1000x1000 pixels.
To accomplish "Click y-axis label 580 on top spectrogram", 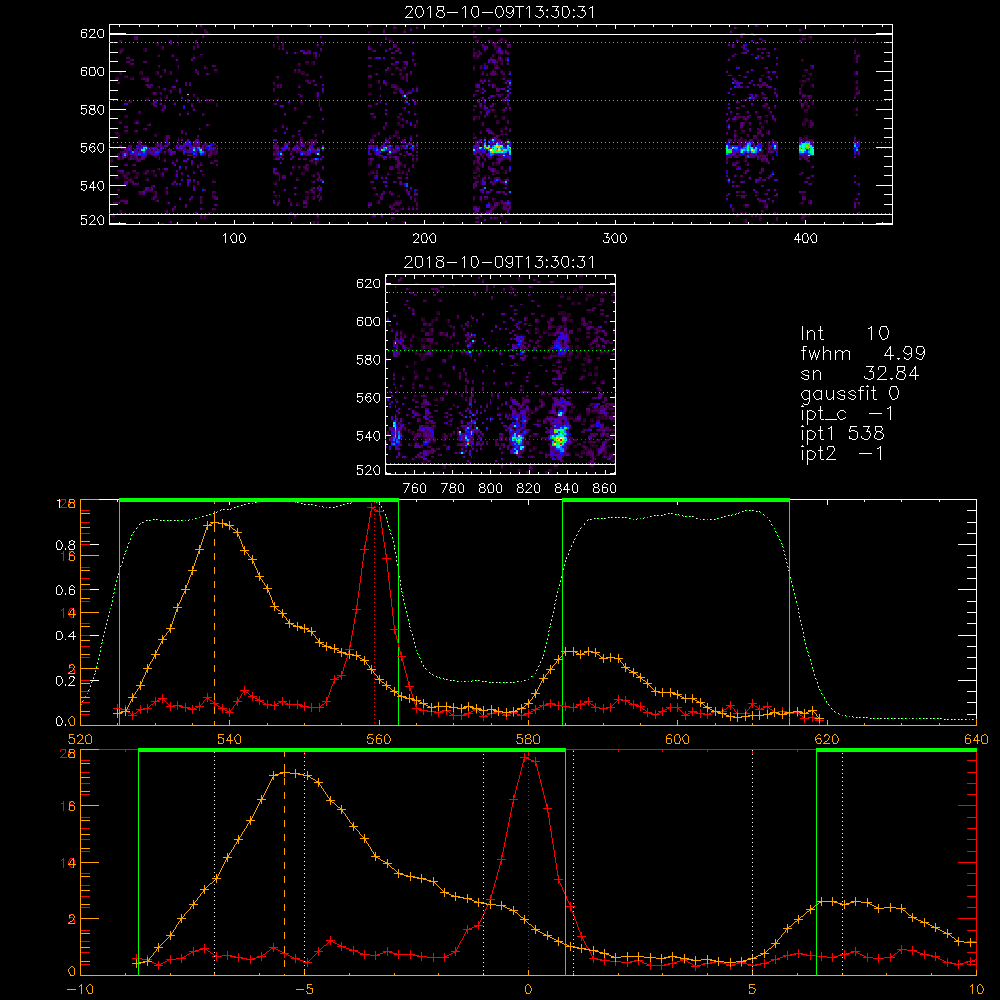I will (x=92, y=110).
